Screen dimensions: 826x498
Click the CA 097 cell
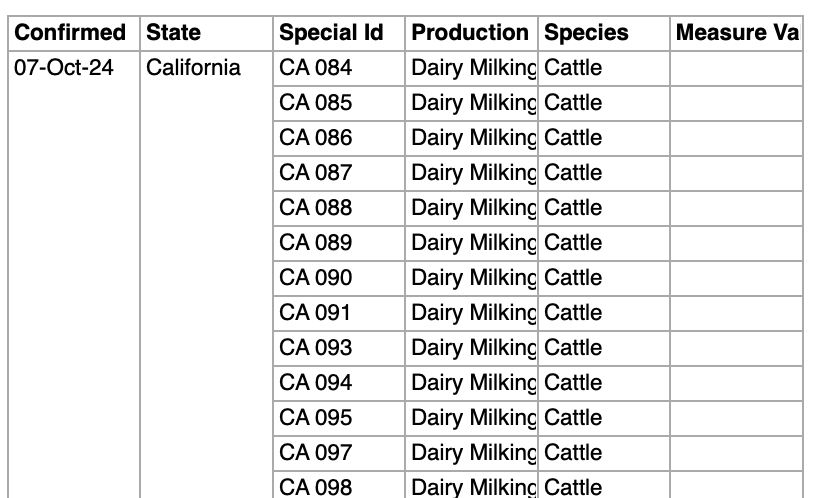click(316, 453)
